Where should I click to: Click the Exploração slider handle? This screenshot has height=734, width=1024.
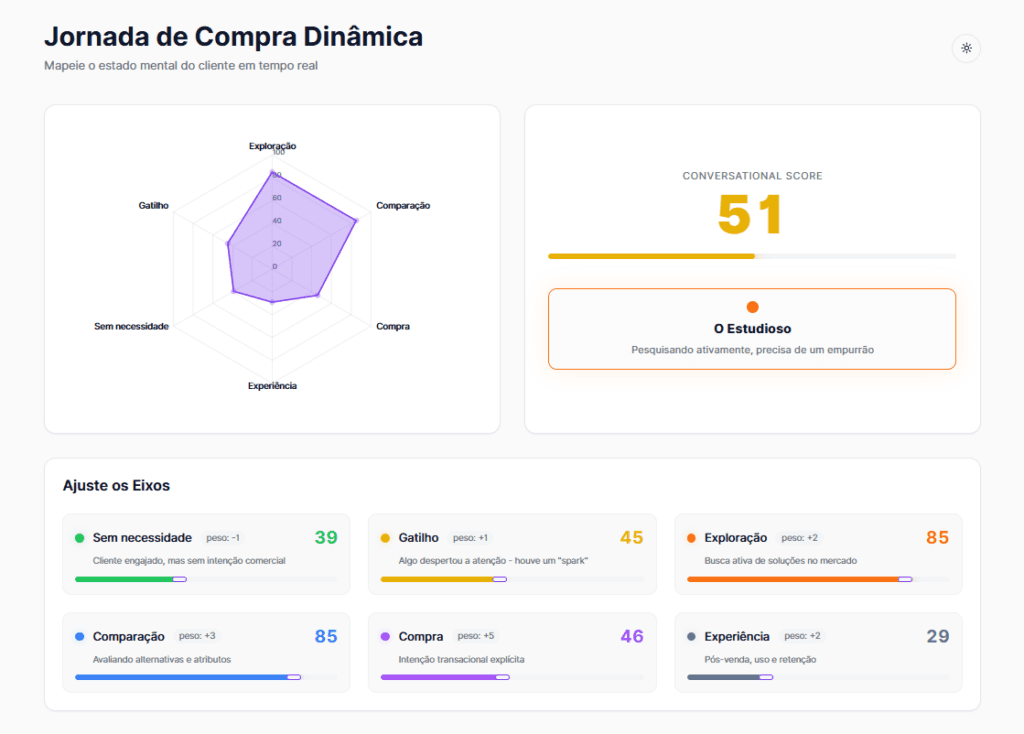pyautogui.click(x=905, y=579)
